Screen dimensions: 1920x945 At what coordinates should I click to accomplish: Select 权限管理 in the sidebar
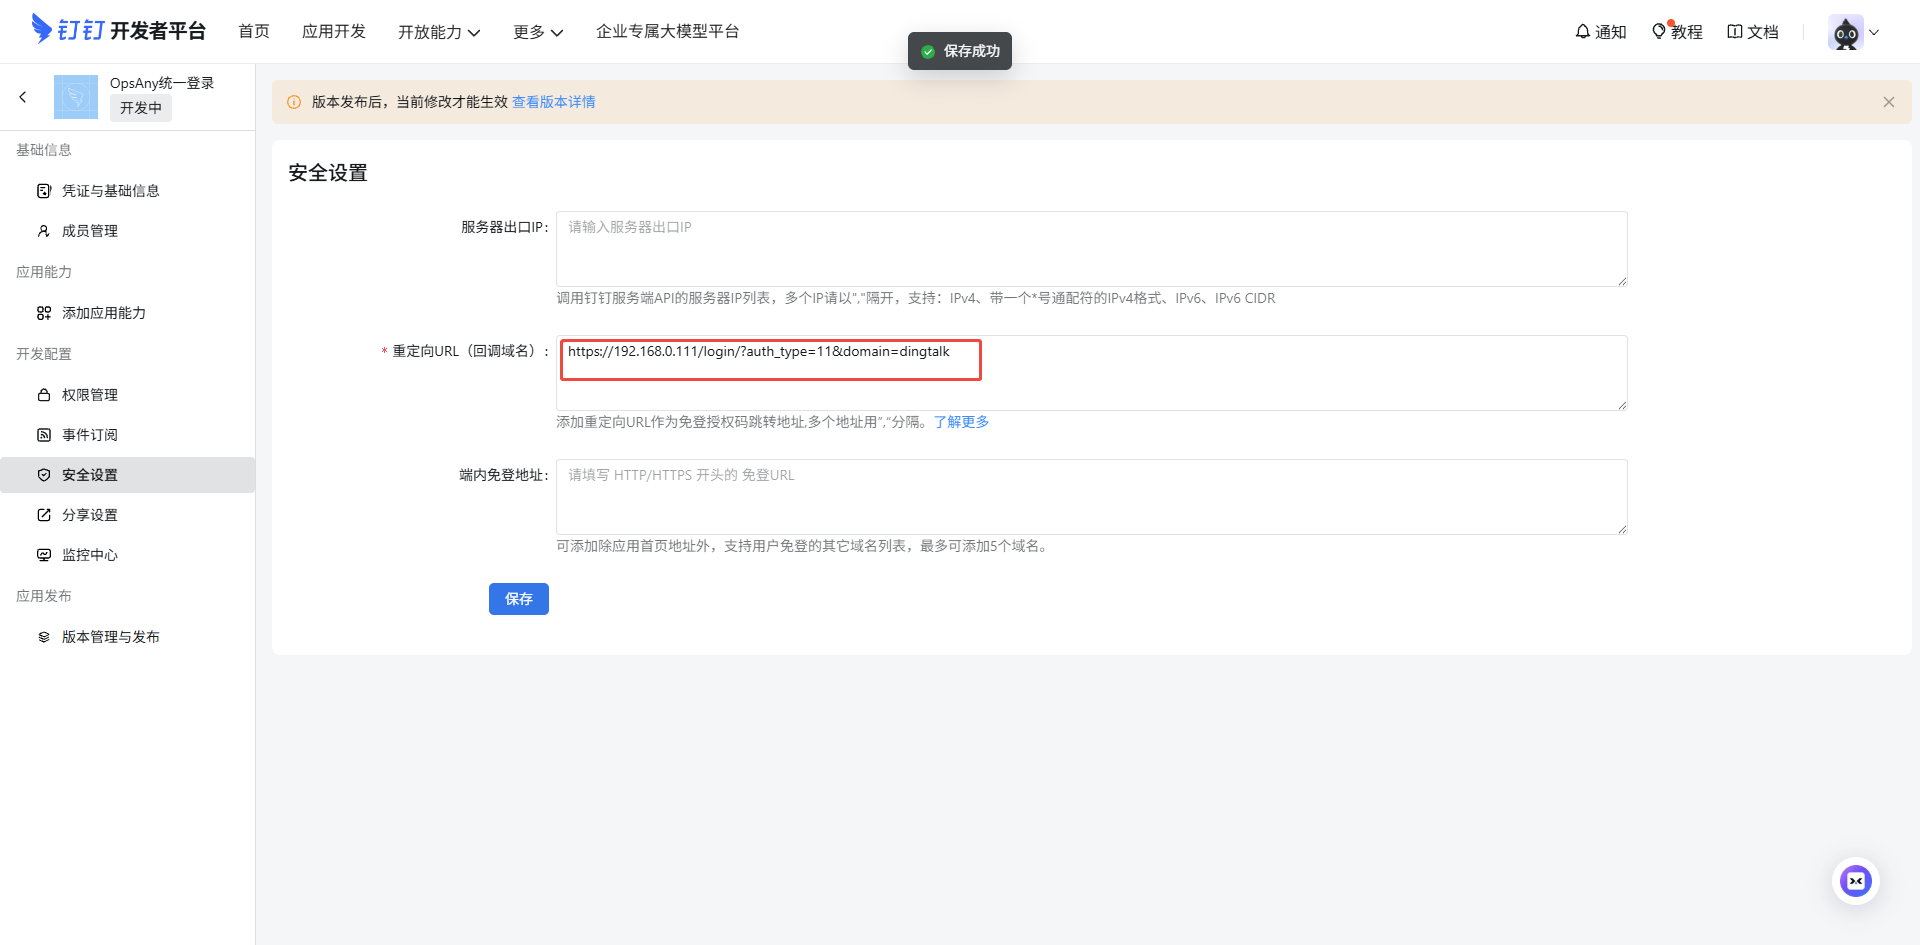tap(90, 395)
